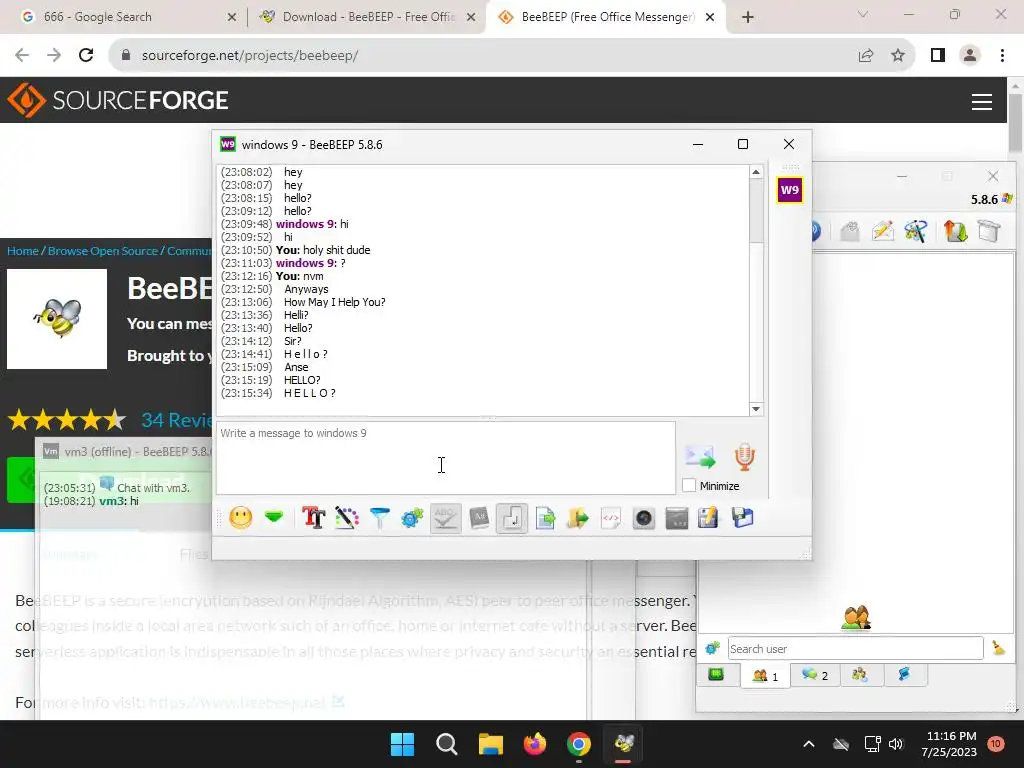The image size is (1024, 768).
Task: Click the SourceForge logo
Action: 118,100
